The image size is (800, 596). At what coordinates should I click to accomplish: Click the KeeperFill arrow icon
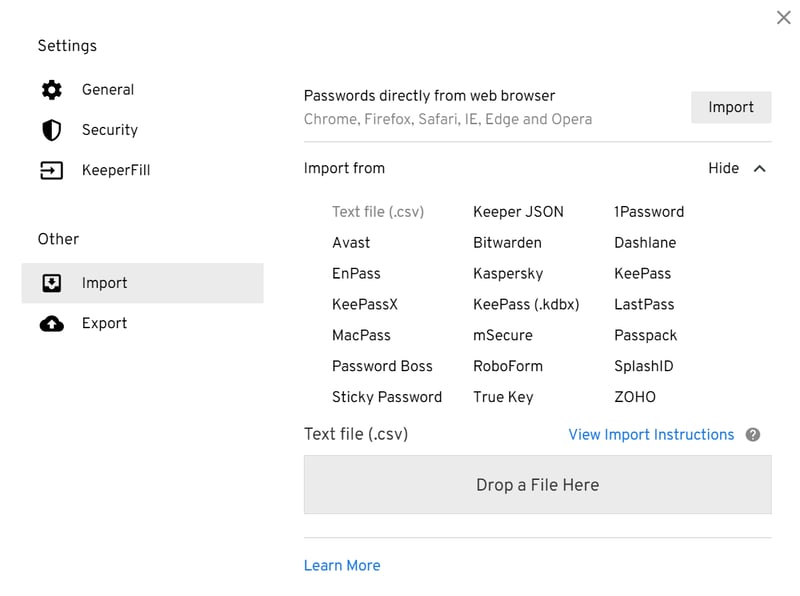pos(52,170)
